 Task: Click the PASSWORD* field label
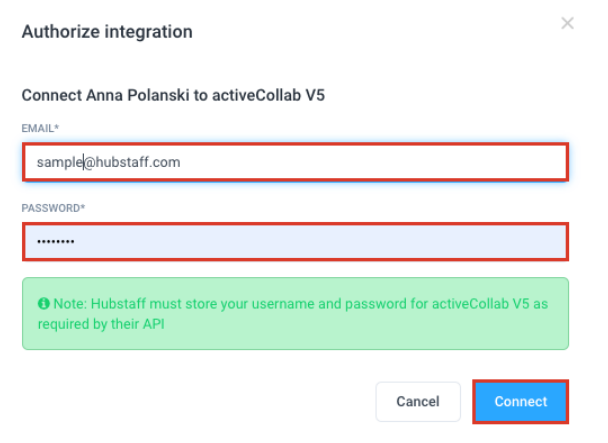(53, 208)
